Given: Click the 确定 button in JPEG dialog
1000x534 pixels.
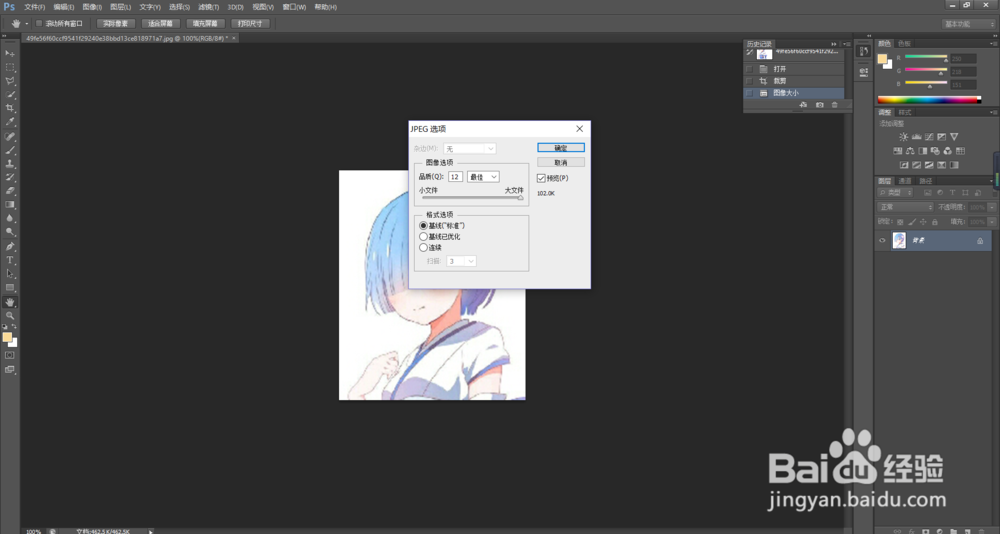Looking at the screenshot, I should (x=561, y=147).
